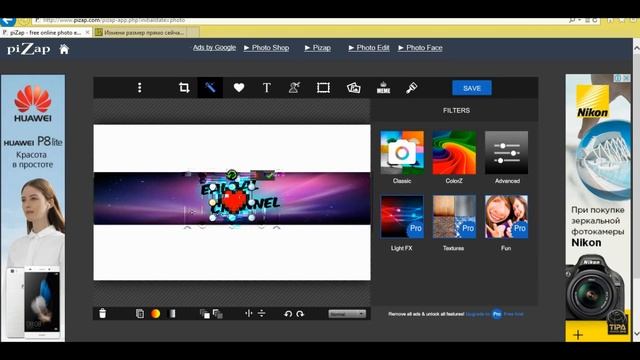Open the MEME tool
Viewport: 640px width, 360px height.
[x=383, y=88]
